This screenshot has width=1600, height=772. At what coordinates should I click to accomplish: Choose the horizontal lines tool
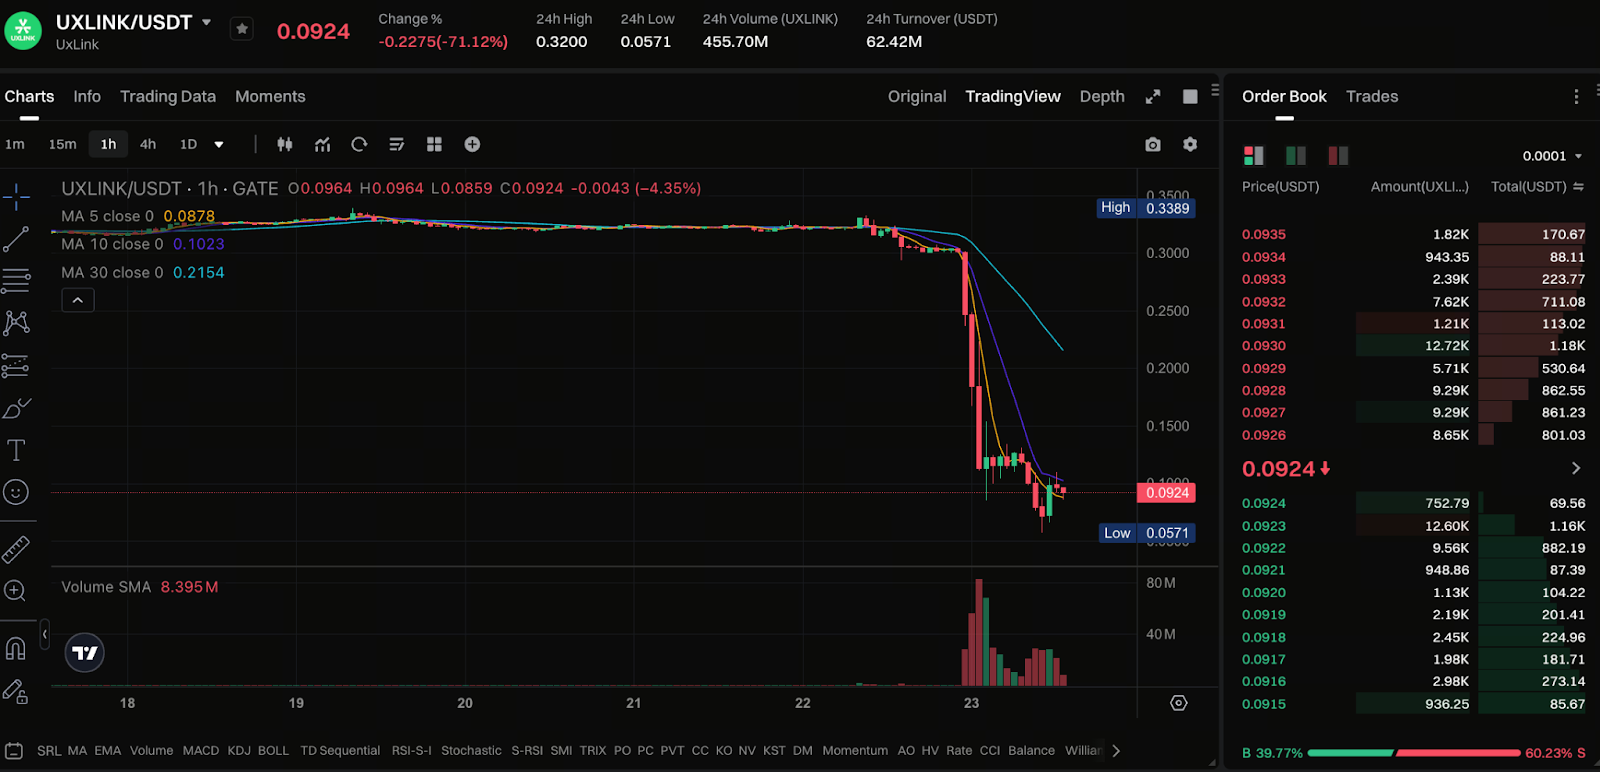(16, 281)
